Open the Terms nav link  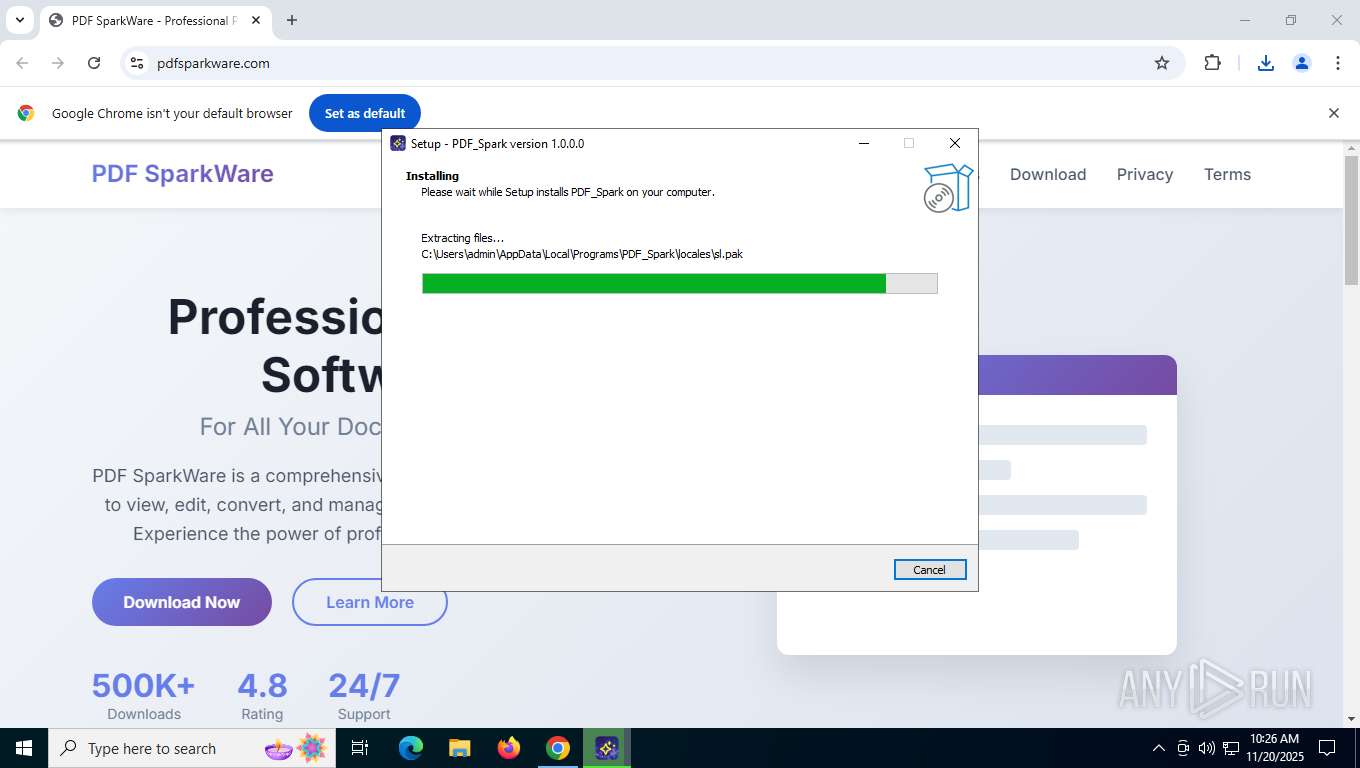point(1227,174)
